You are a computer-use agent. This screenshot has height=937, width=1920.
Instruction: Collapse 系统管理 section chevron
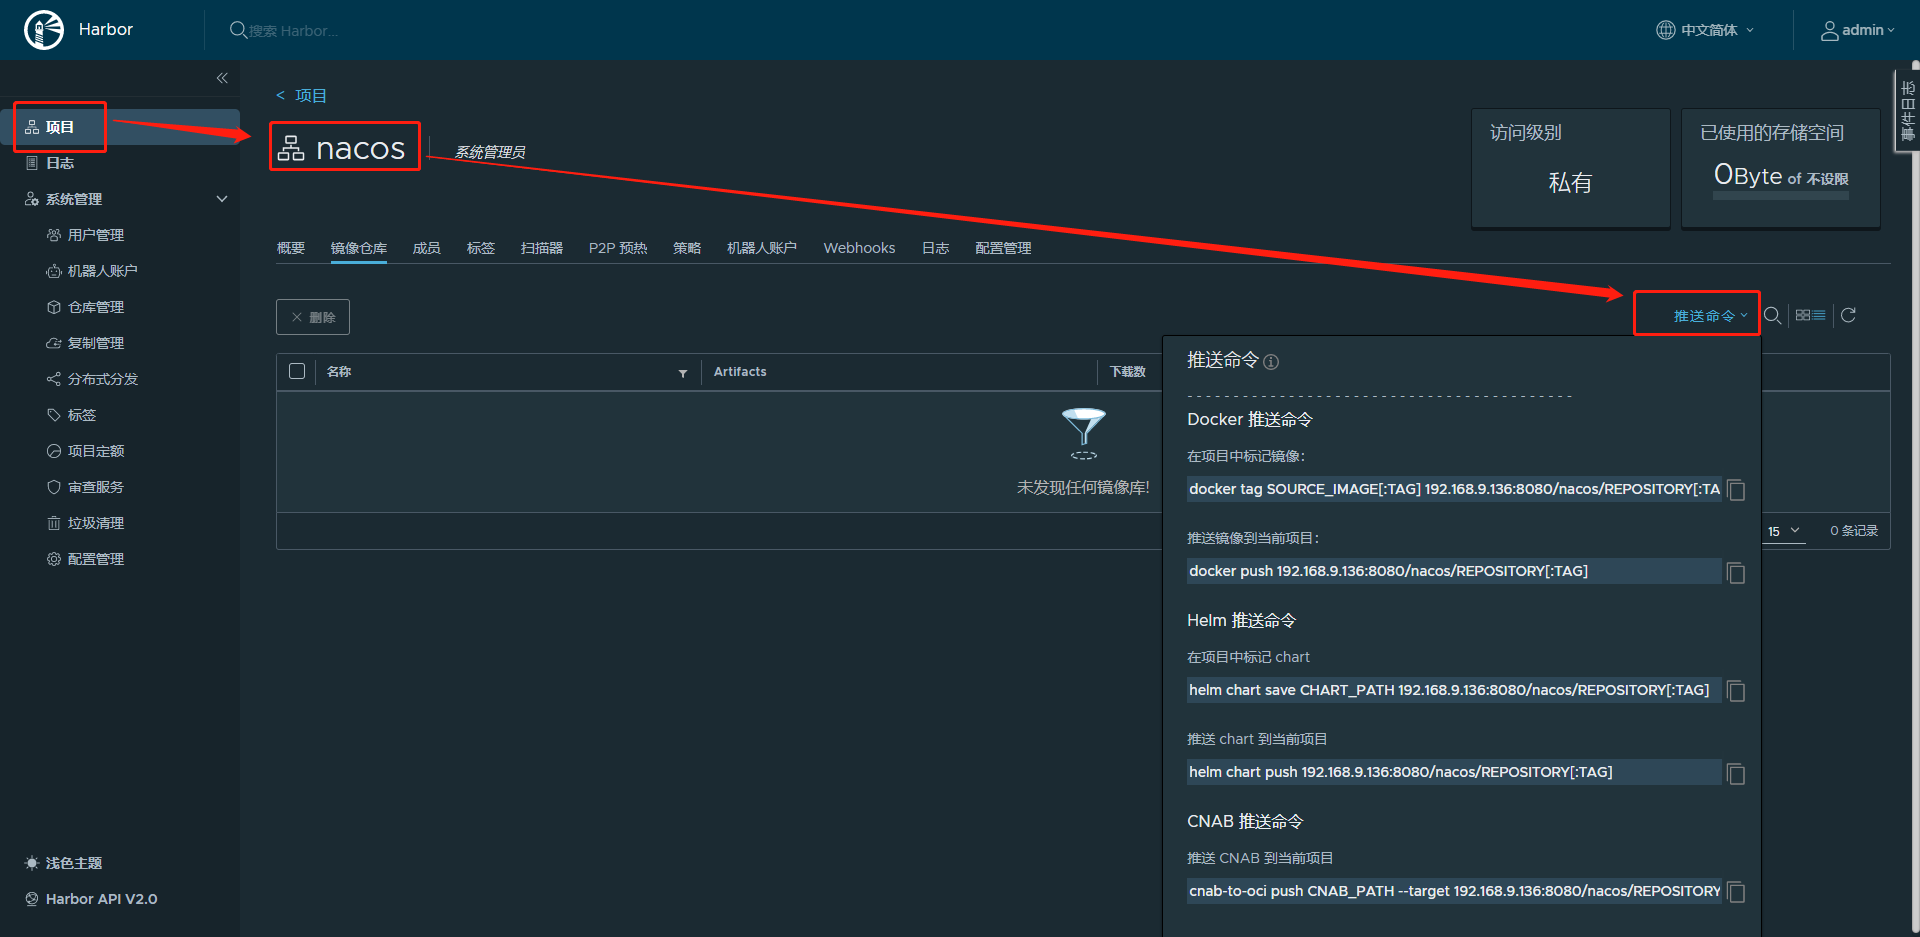tap(222, 199)
